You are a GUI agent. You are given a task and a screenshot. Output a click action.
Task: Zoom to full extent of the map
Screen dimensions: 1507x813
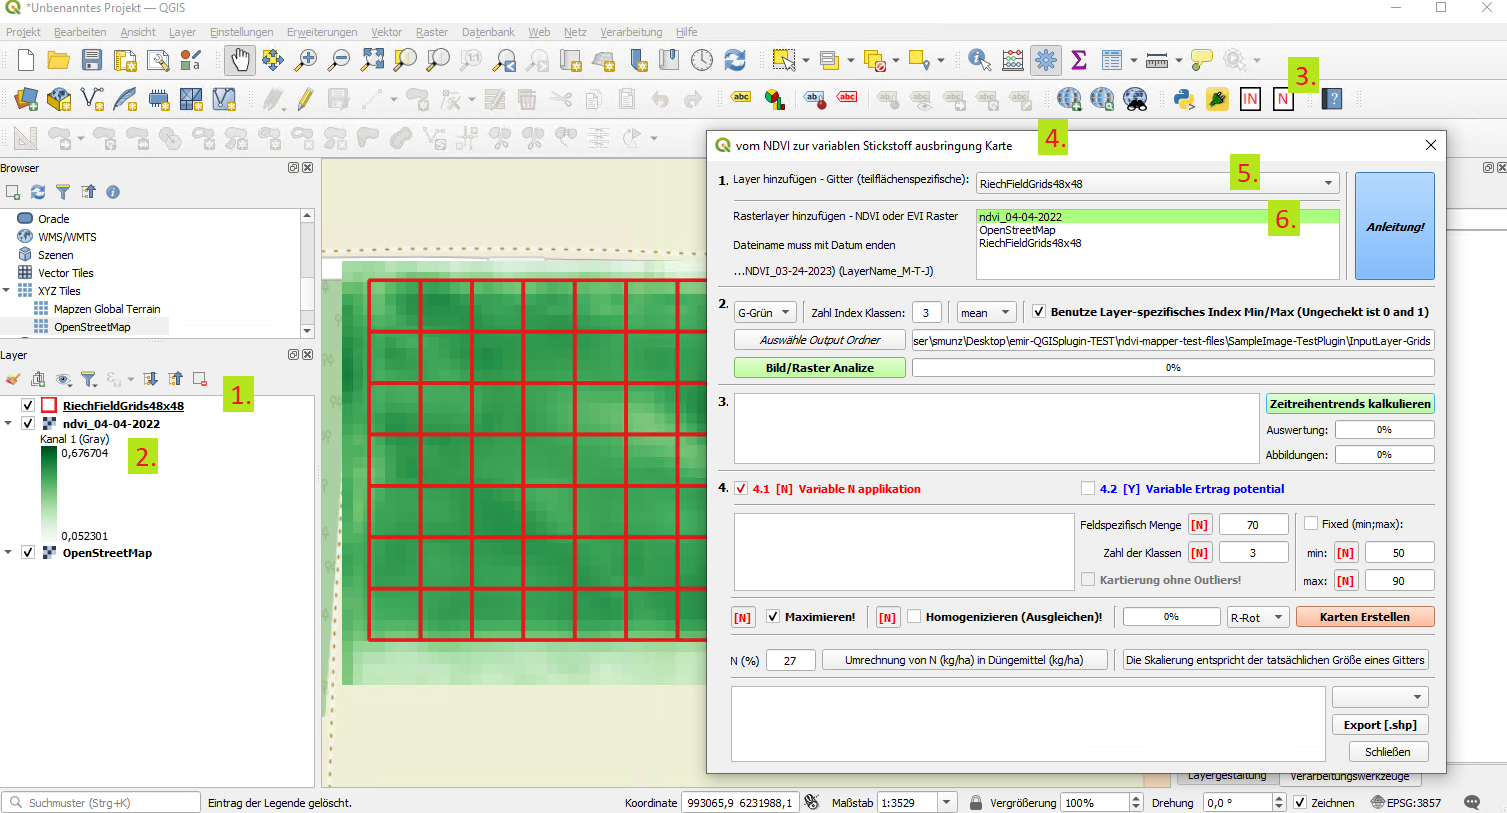[x=372, y=60]
